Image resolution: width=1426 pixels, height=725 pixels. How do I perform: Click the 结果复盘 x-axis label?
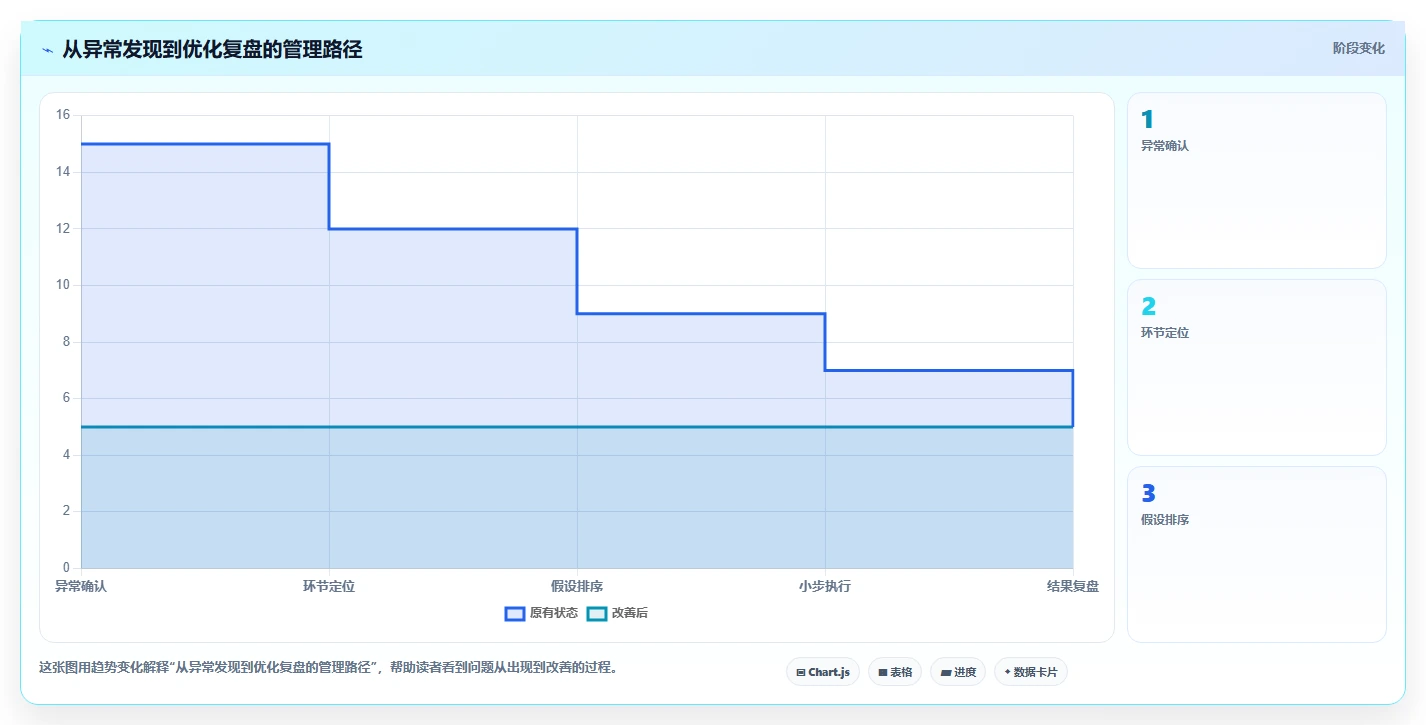1073,586
